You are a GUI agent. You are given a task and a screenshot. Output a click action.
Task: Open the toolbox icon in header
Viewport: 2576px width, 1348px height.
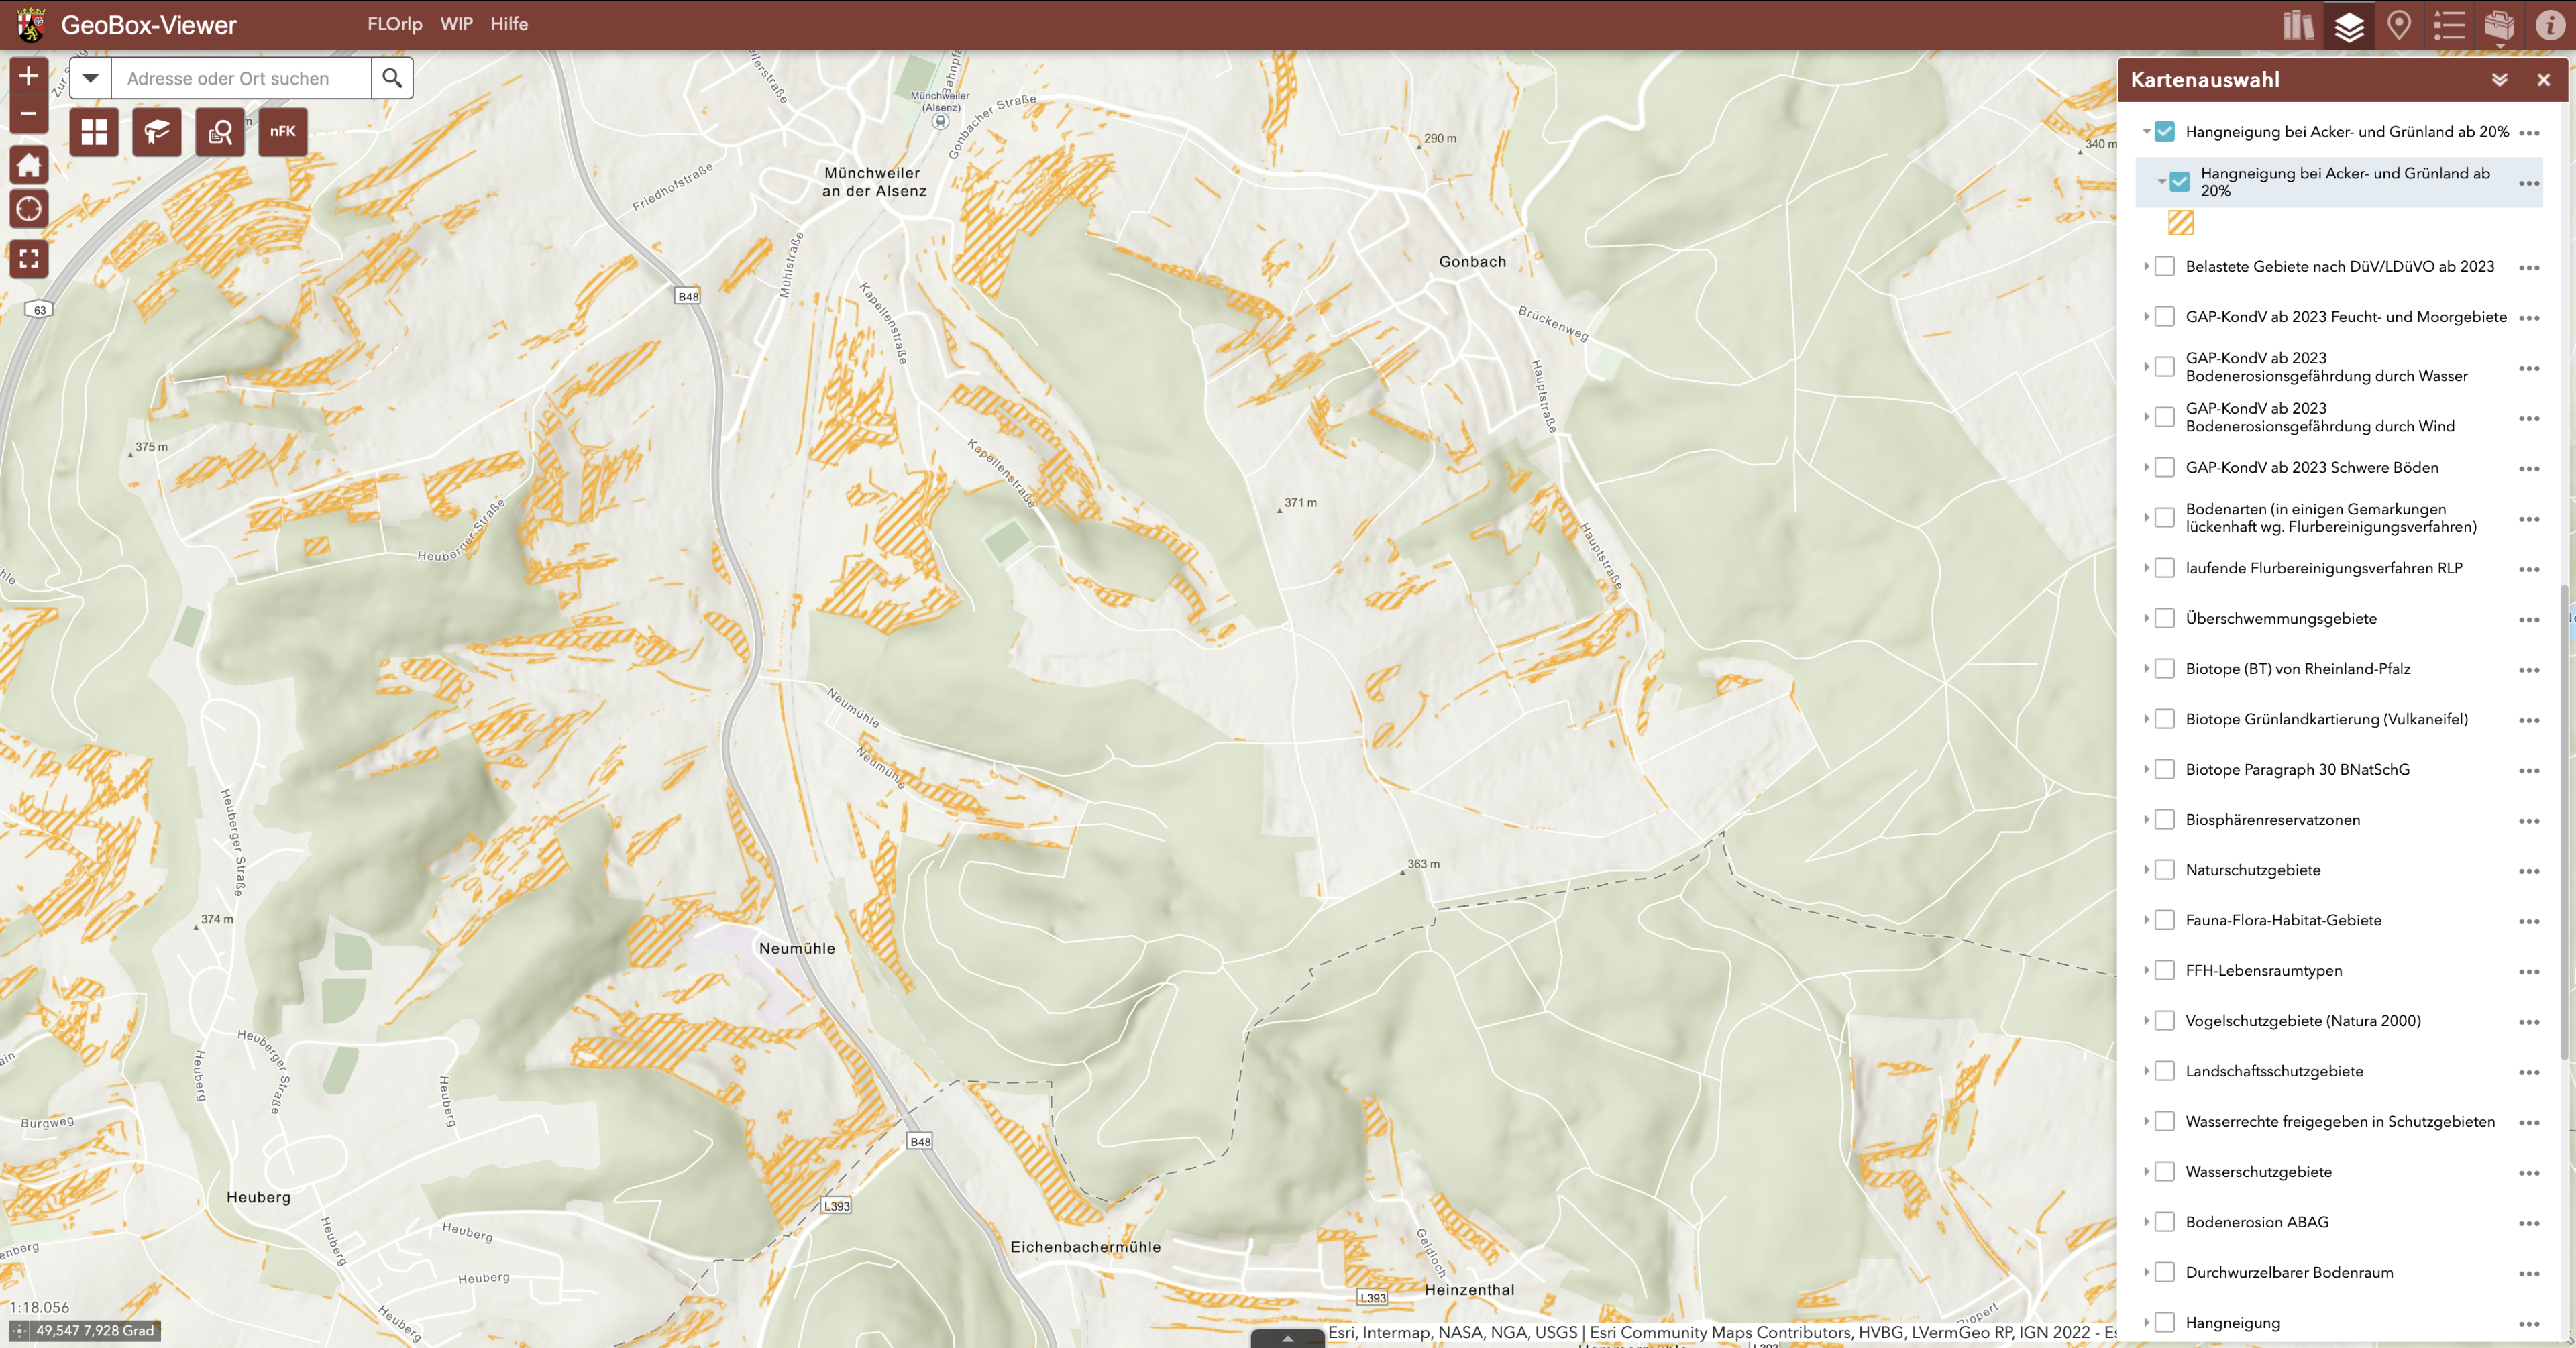coord(2499,25)
